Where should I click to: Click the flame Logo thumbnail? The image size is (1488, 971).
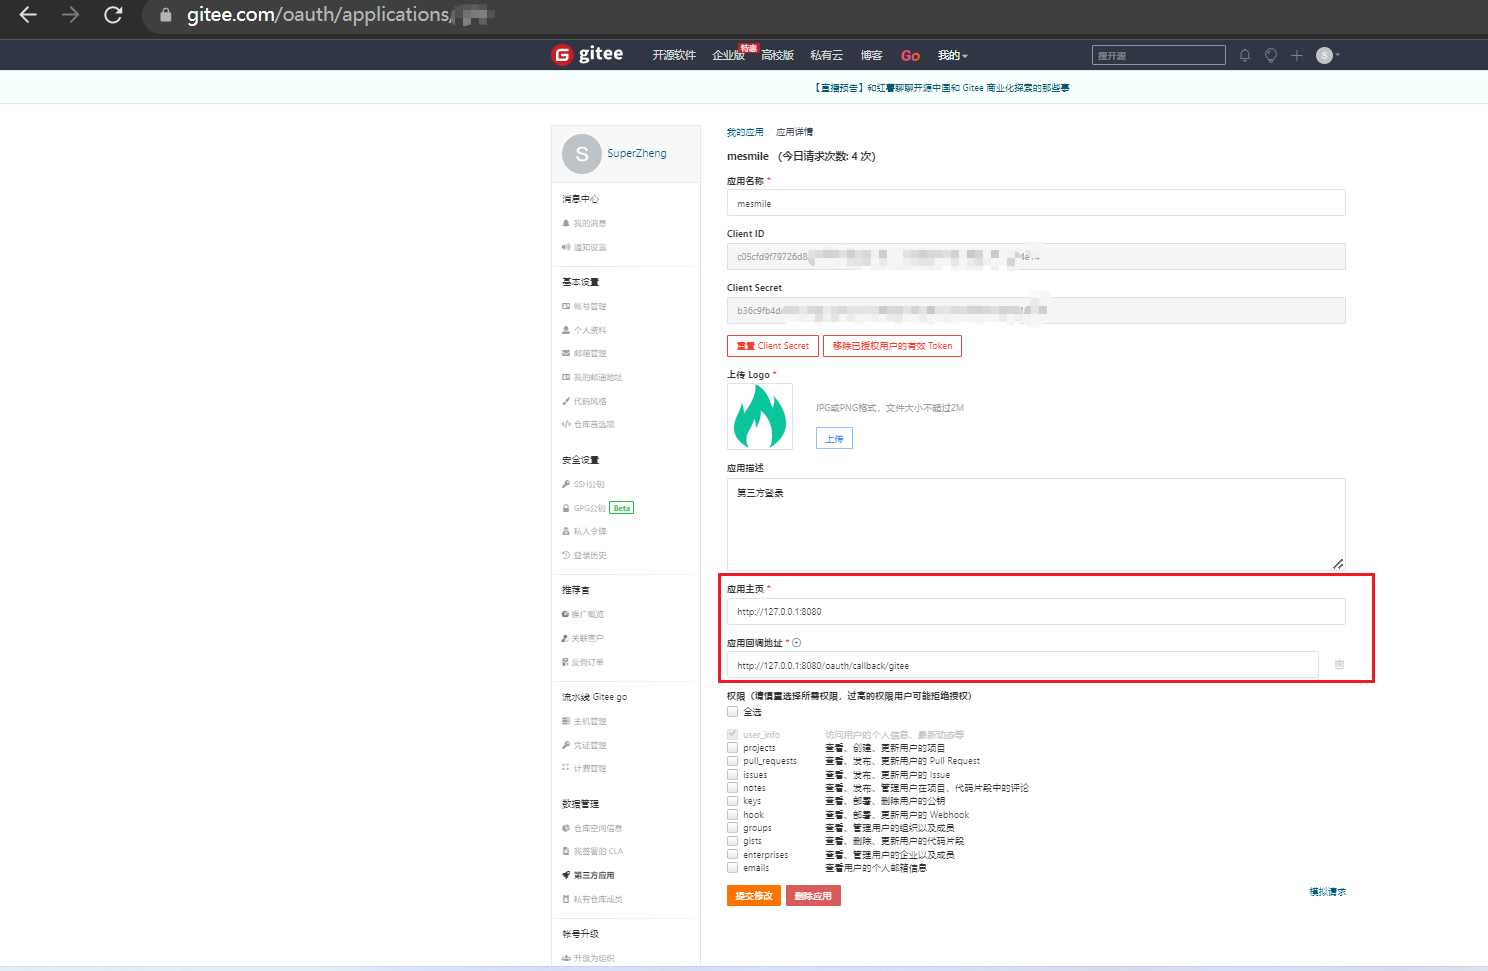point(760,416)
